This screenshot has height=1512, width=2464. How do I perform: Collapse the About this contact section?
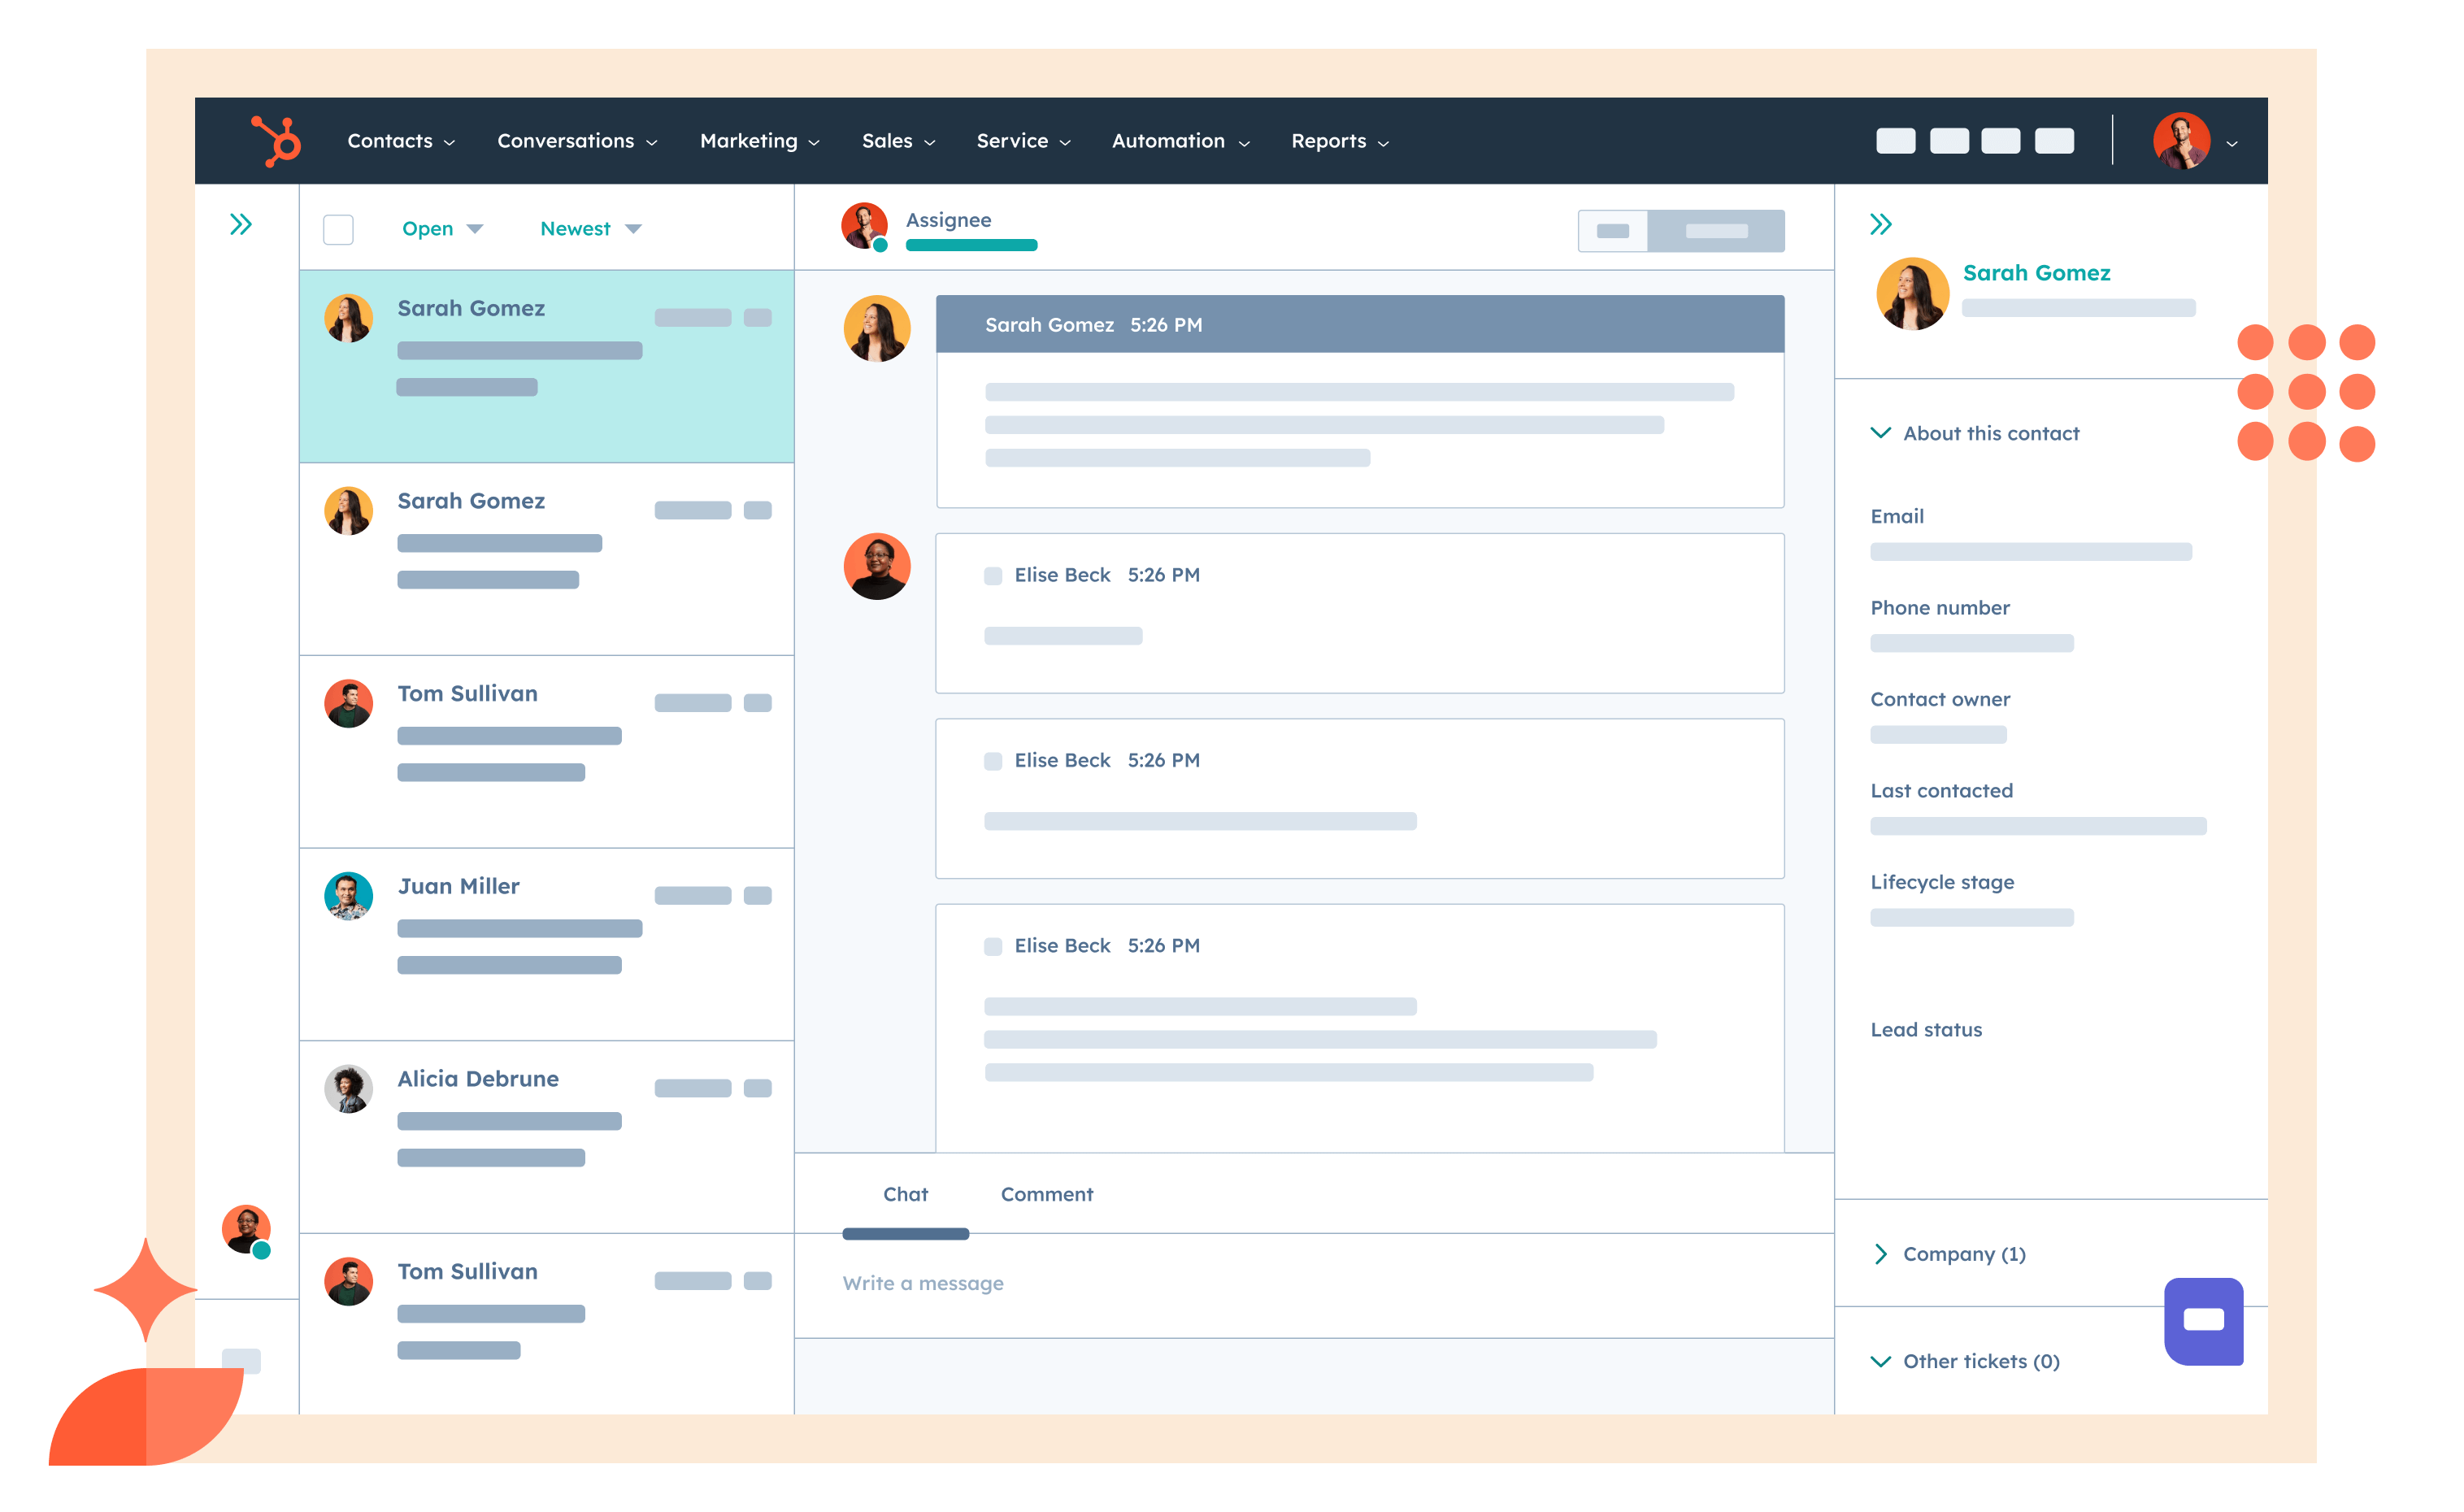click(1887, 433)
